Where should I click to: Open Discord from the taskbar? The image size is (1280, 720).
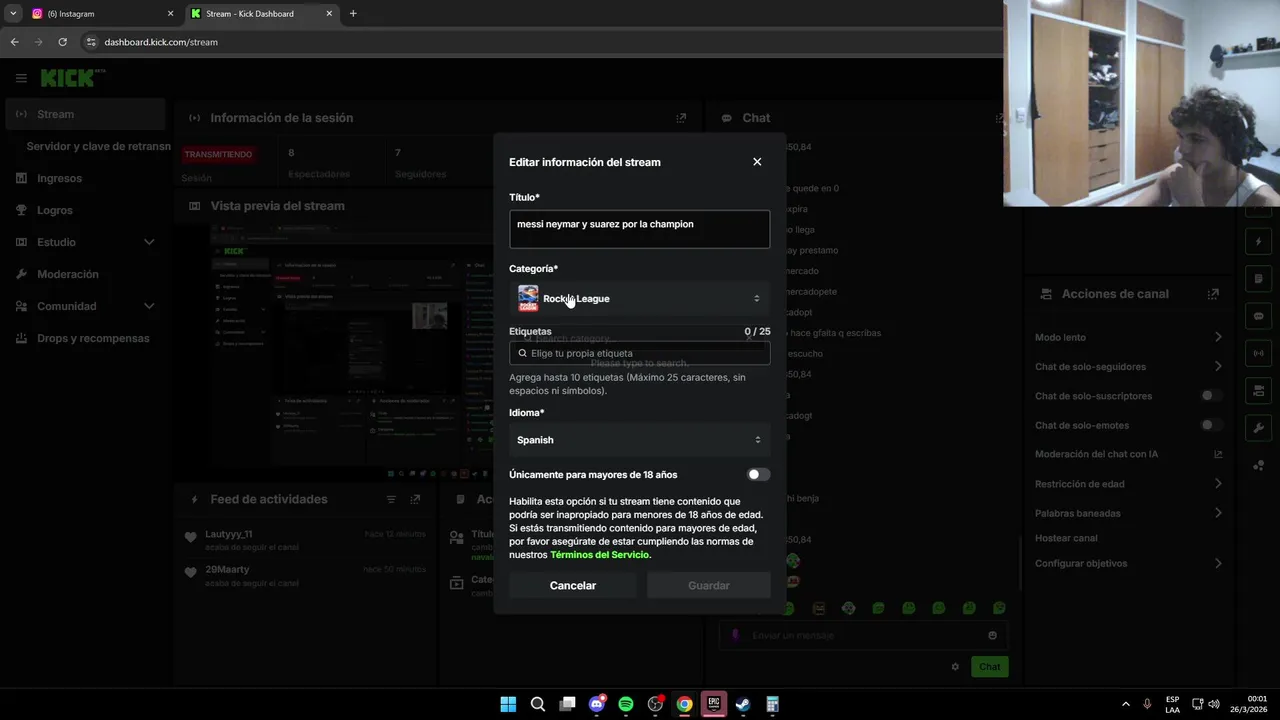pos(597,704)
